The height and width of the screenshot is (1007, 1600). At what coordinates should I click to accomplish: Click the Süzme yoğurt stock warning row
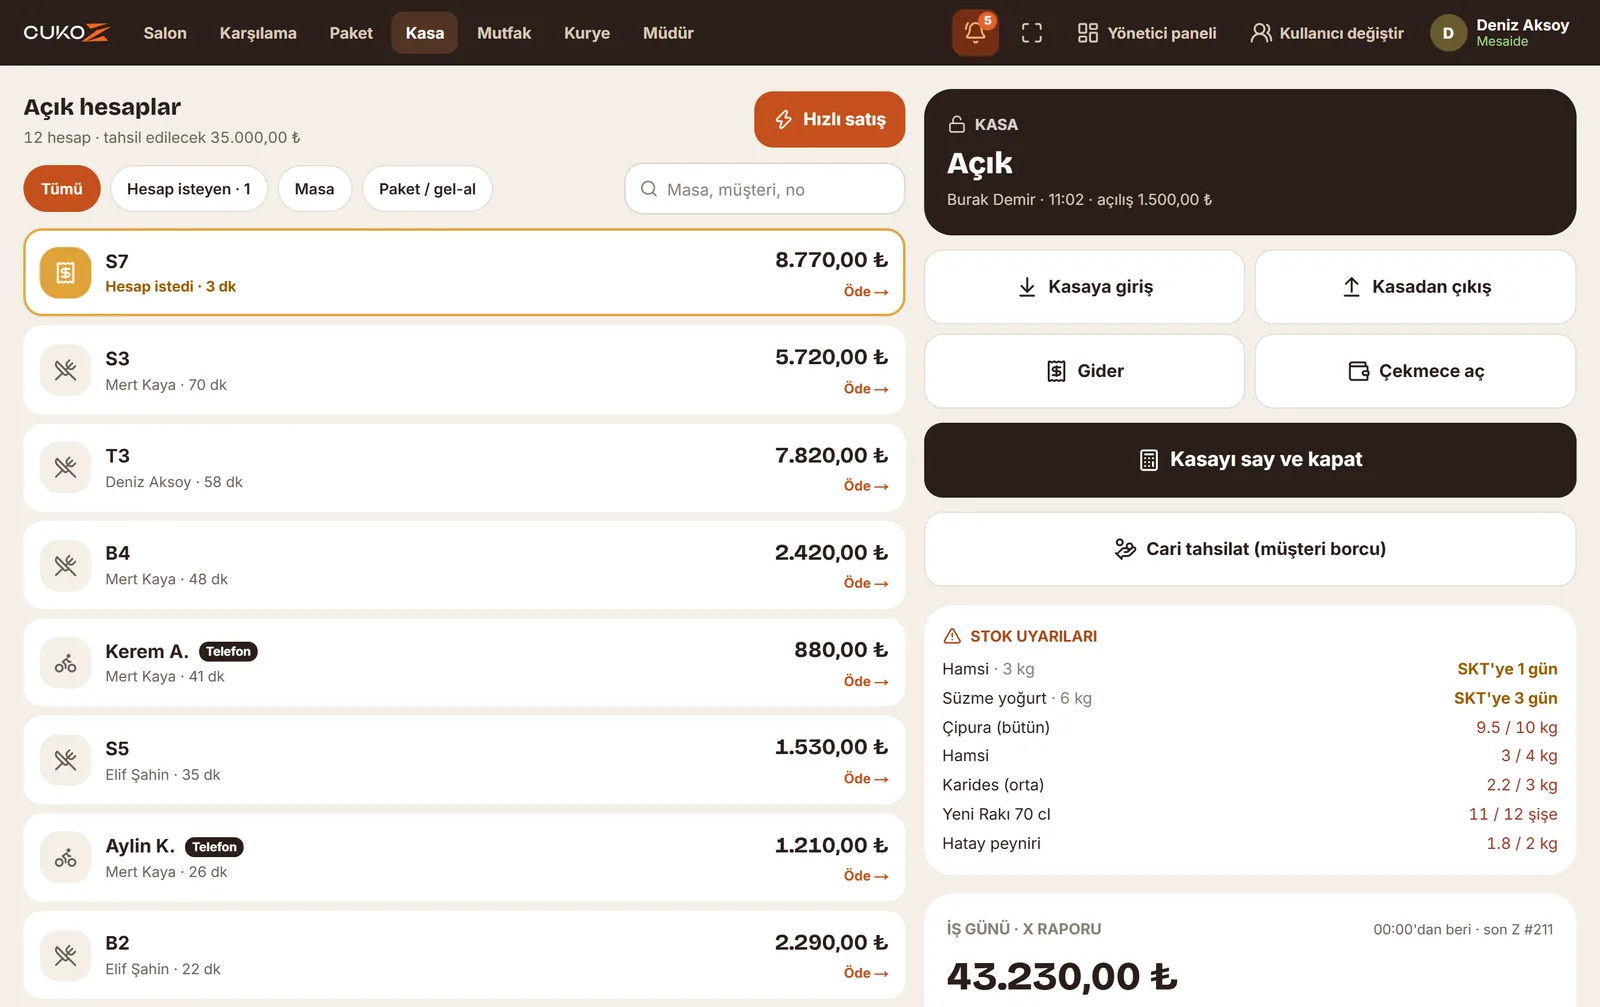(x=1250, y=698)
